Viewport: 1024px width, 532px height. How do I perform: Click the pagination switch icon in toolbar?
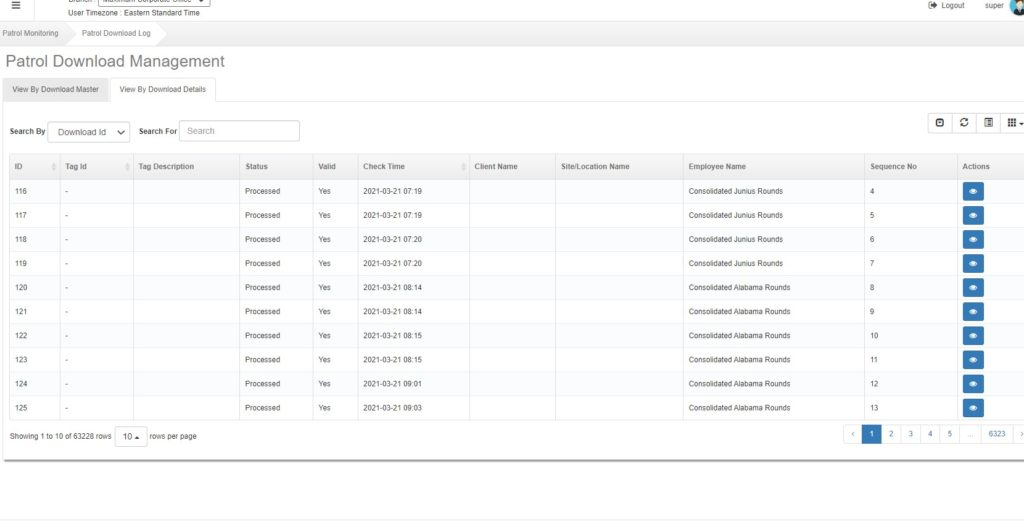[x=939, y=122]
